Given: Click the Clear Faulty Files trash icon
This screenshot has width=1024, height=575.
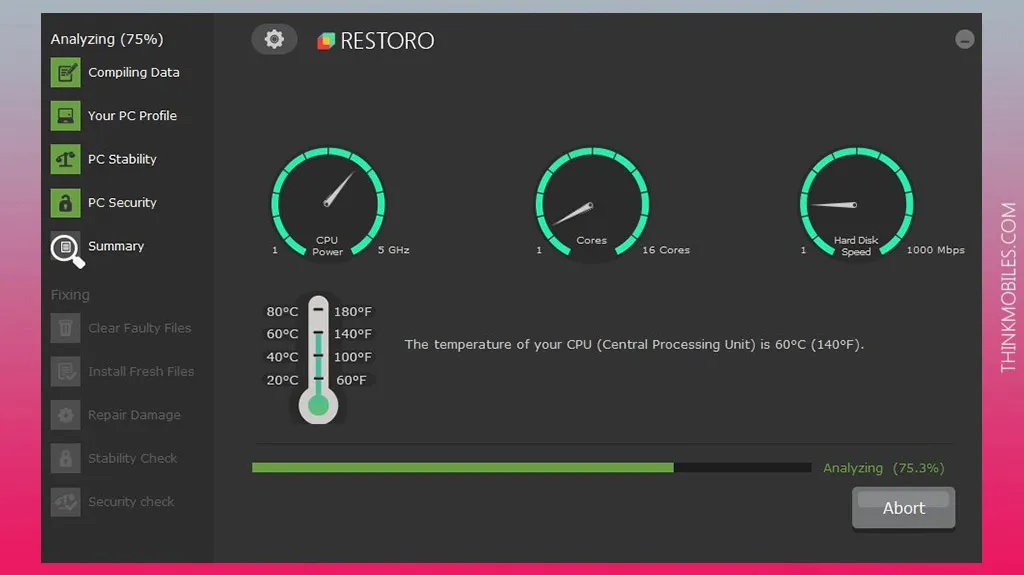Looking at the screenshot, I should pyautogui.click(x=65, y=328).
